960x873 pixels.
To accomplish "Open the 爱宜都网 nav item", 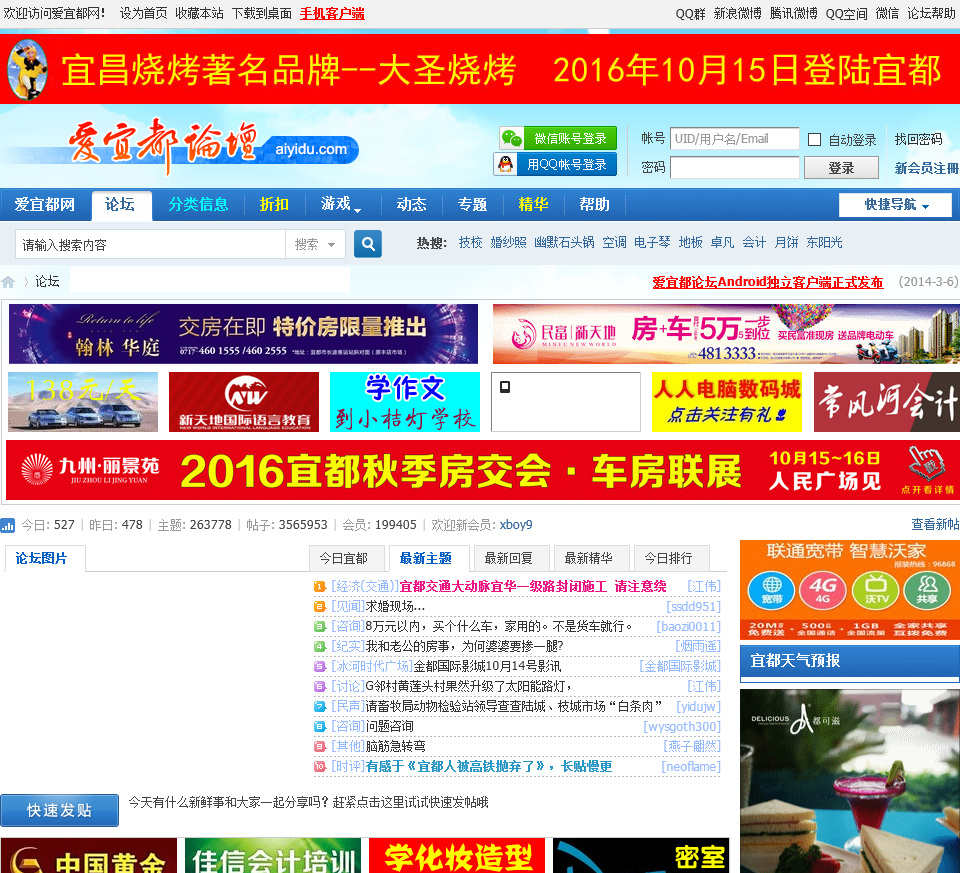I will pyautogui.click(x=44, y=204).
